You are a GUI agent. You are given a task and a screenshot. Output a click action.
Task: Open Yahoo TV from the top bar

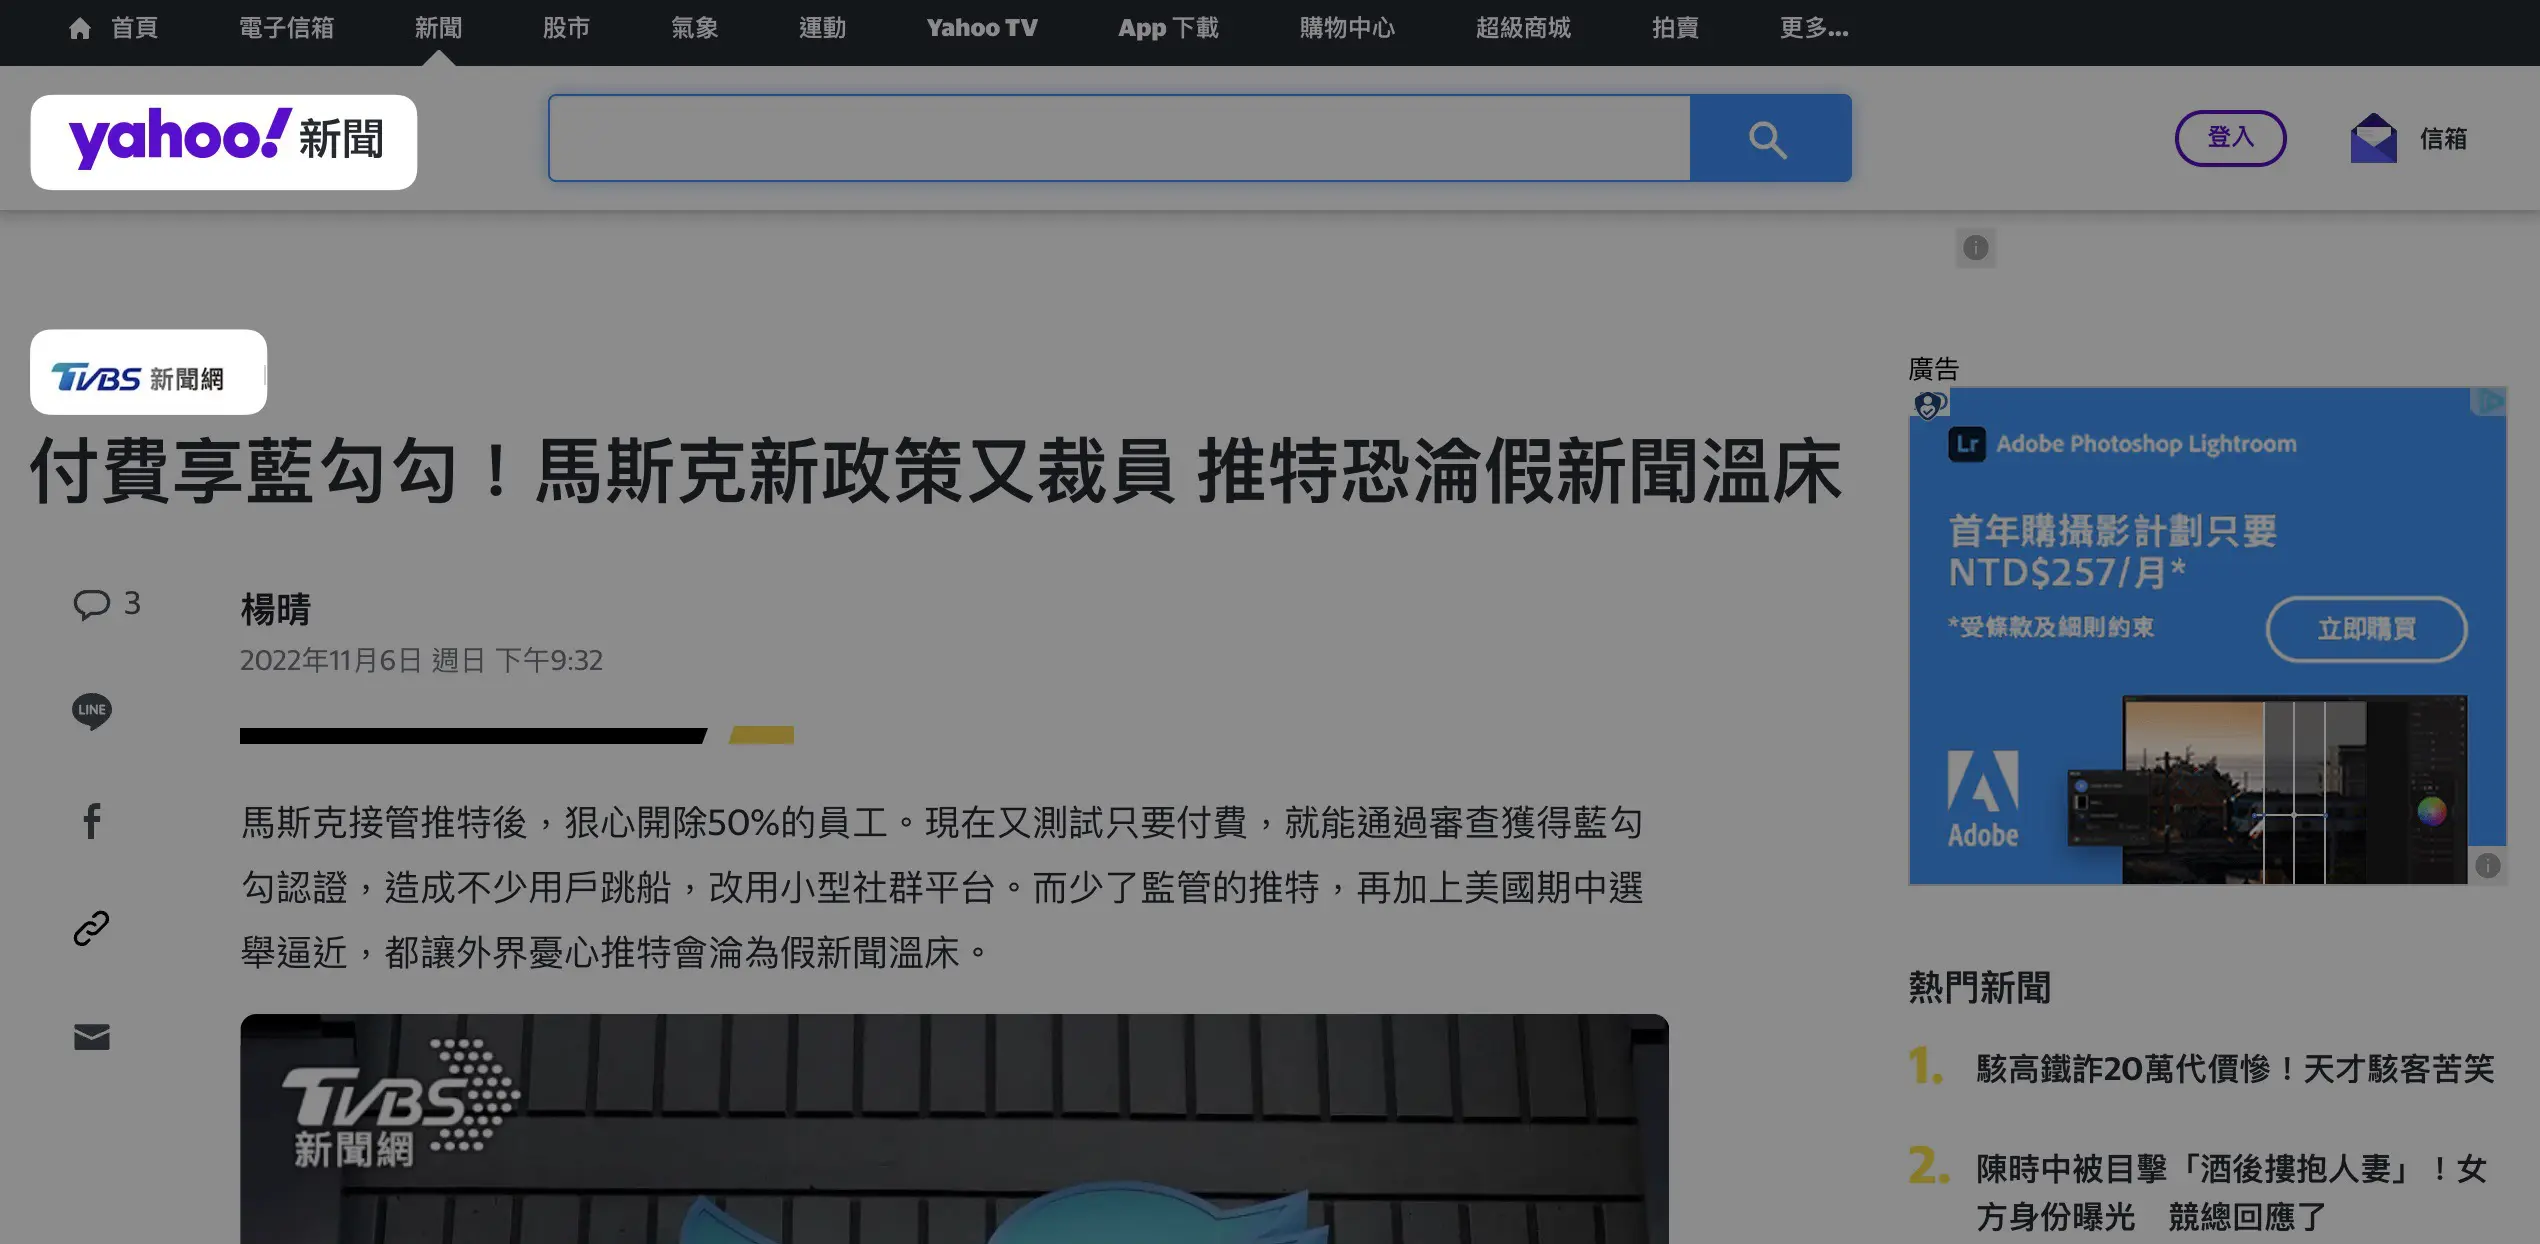pyautogui.click(x=982, y=28)
